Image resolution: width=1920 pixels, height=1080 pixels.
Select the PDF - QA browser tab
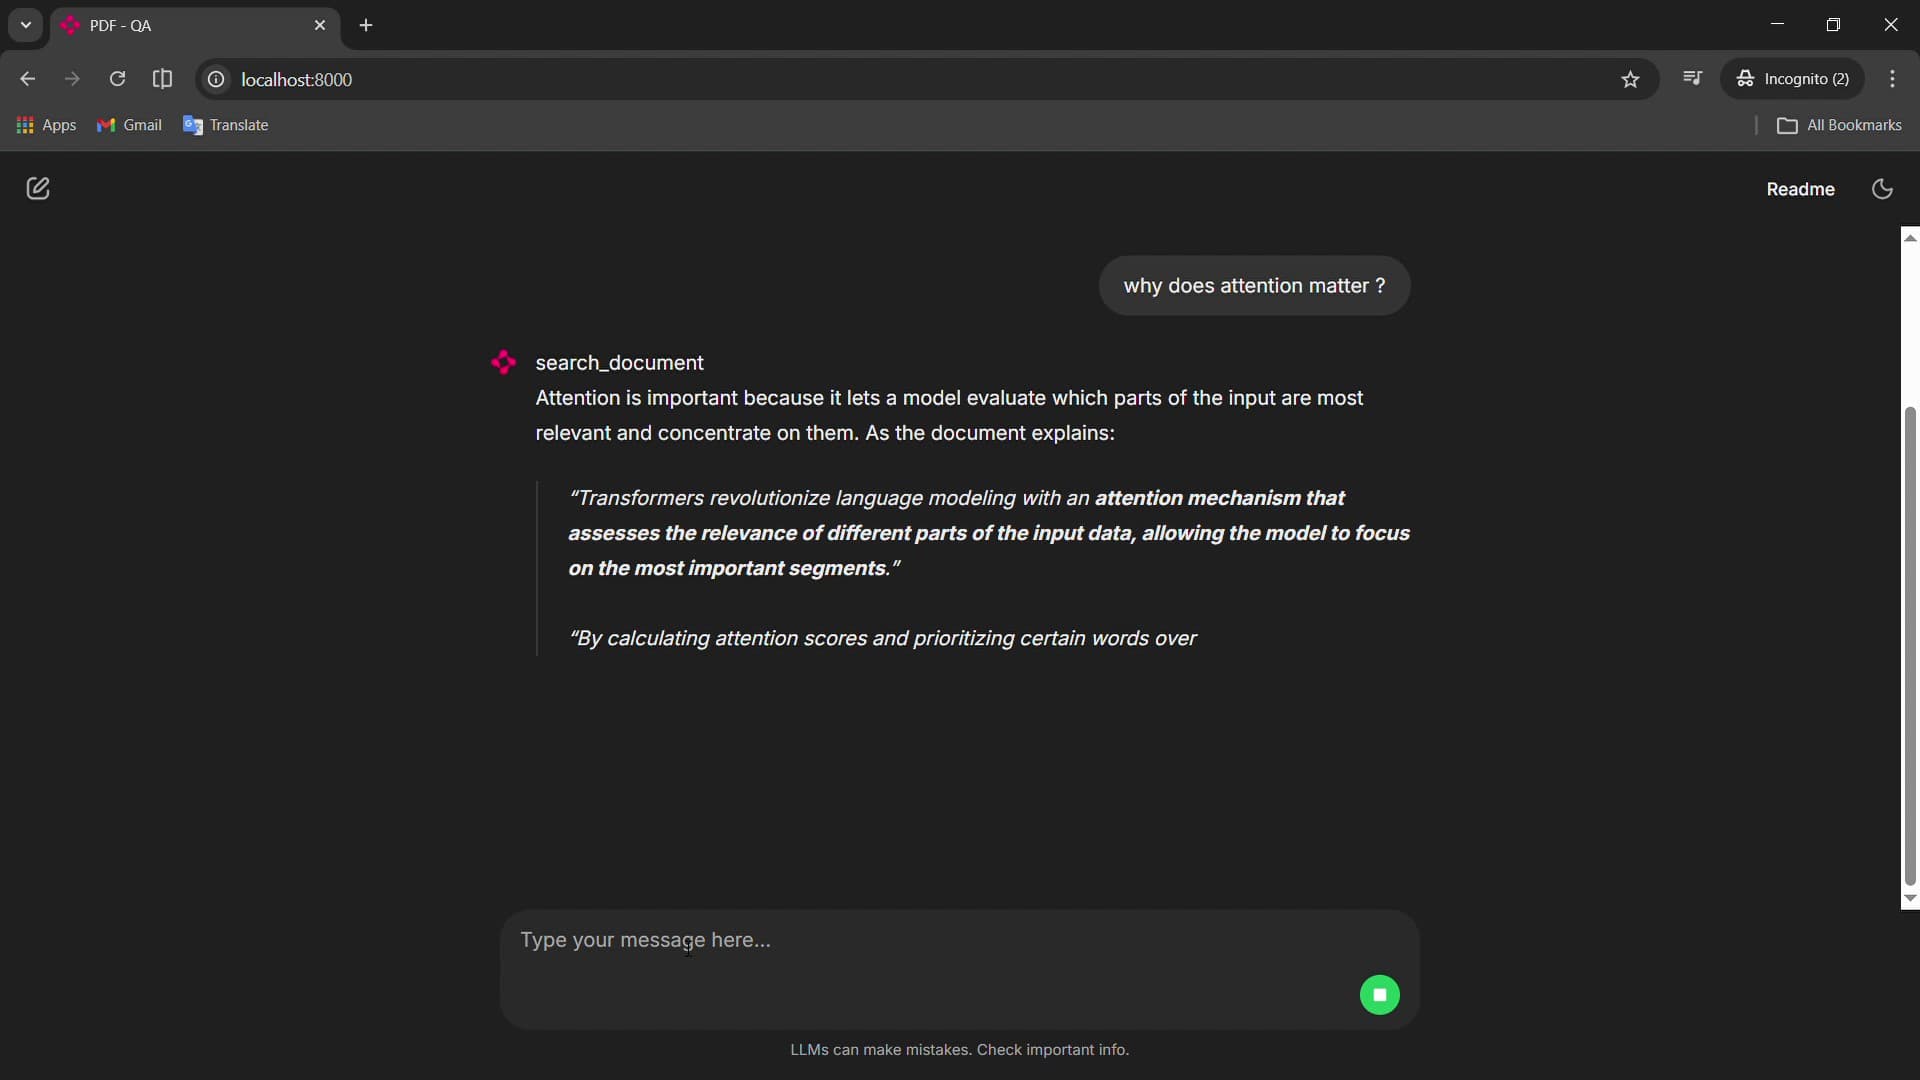pos(180,26)
